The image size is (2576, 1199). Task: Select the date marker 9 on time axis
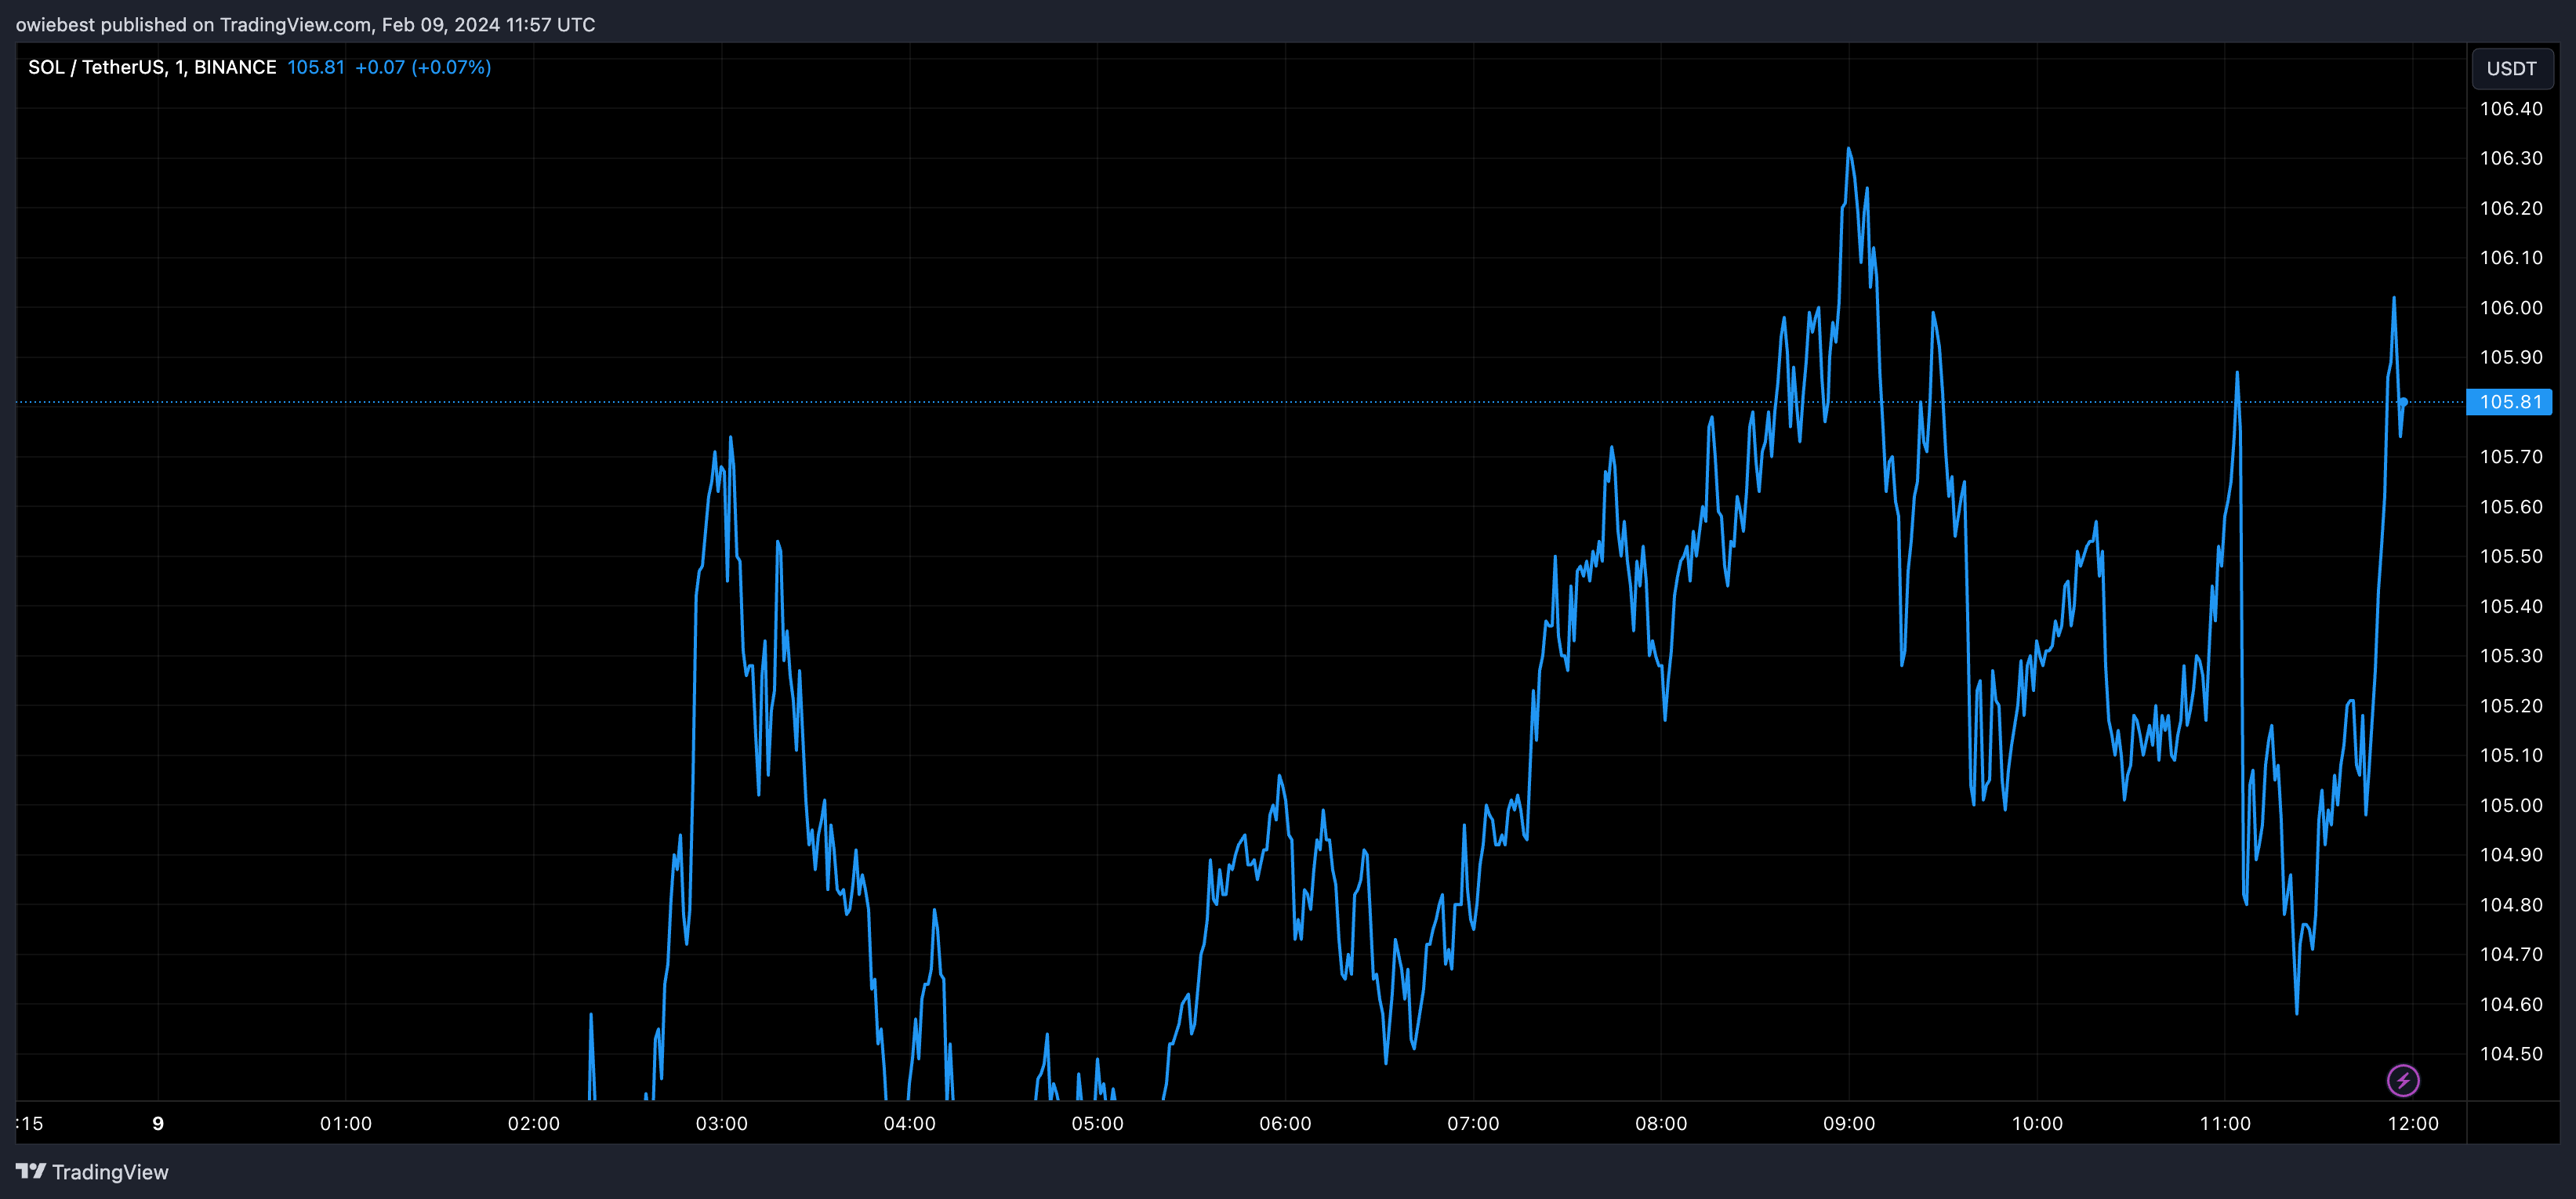158,1123
